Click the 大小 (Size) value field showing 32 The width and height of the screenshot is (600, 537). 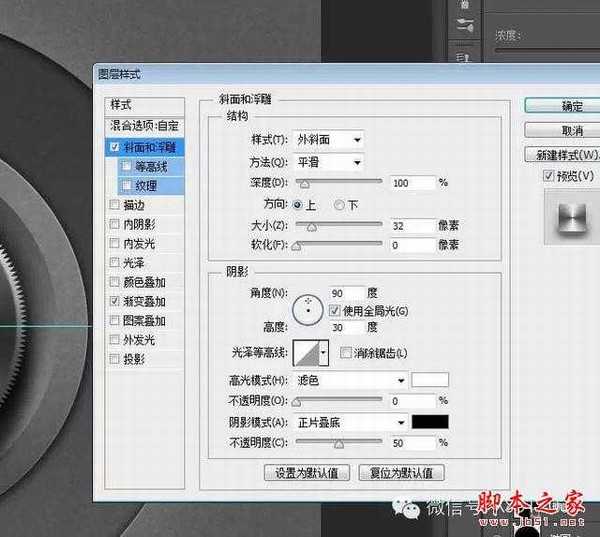tap(411, 226)
